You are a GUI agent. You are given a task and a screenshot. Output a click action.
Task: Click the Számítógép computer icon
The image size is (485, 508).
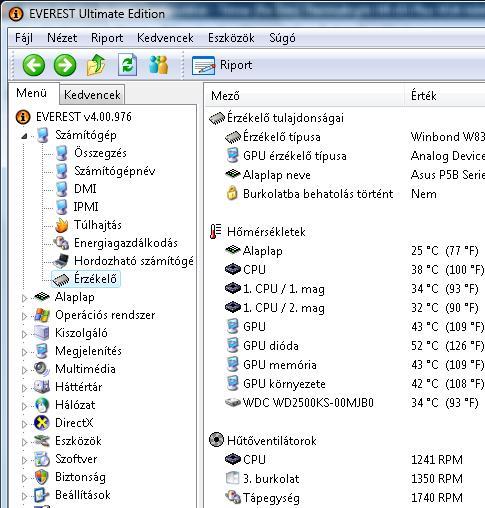[x=42, y=135]
